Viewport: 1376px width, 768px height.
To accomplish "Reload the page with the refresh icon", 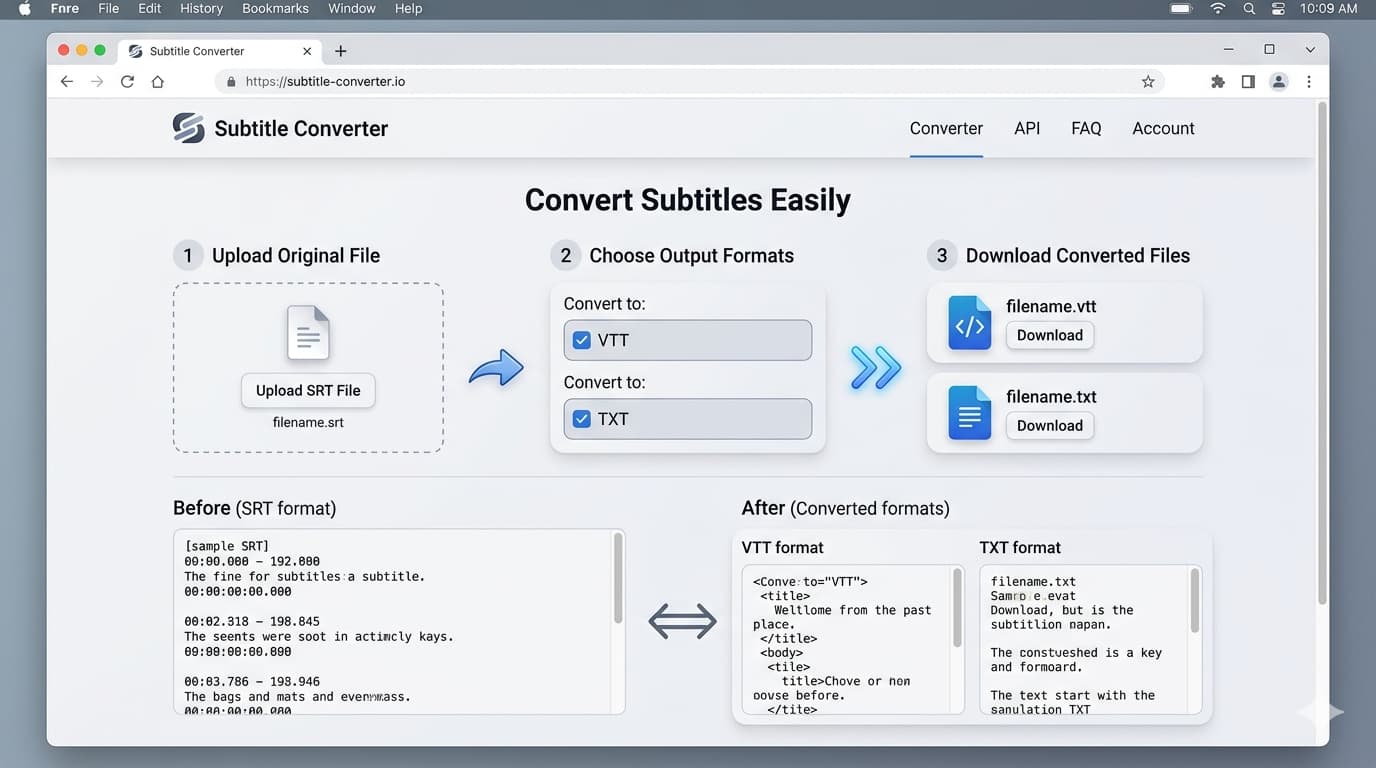I will pos(127,82).
